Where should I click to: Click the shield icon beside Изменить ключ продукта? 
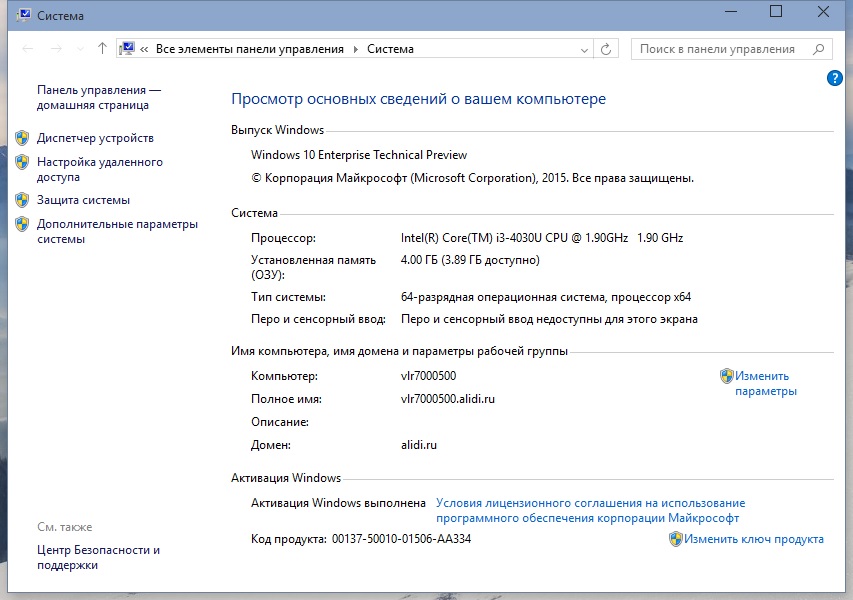(676, 539)
